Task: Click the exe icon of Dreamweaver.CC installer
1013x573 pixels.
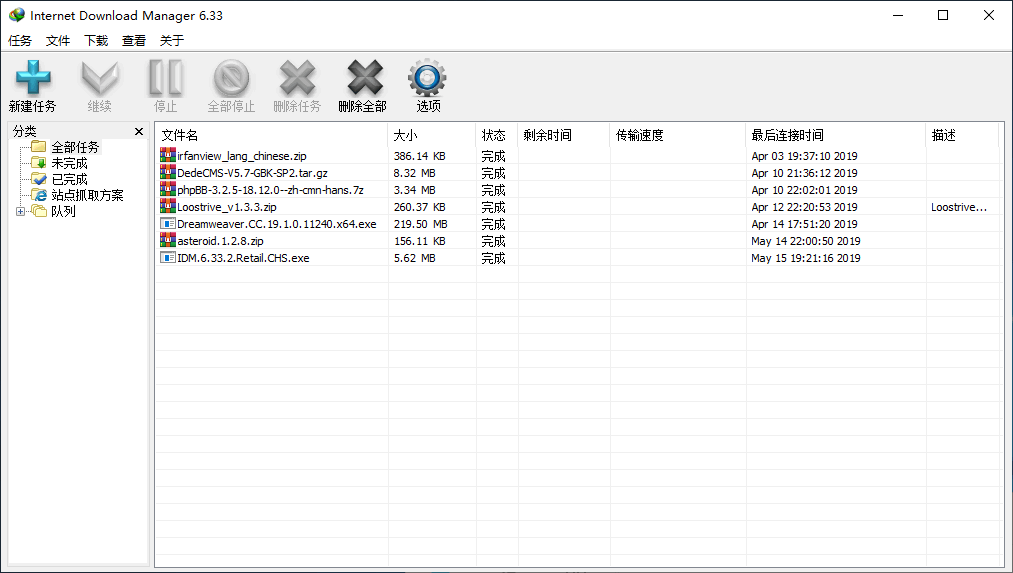Action: pos(168,224)
